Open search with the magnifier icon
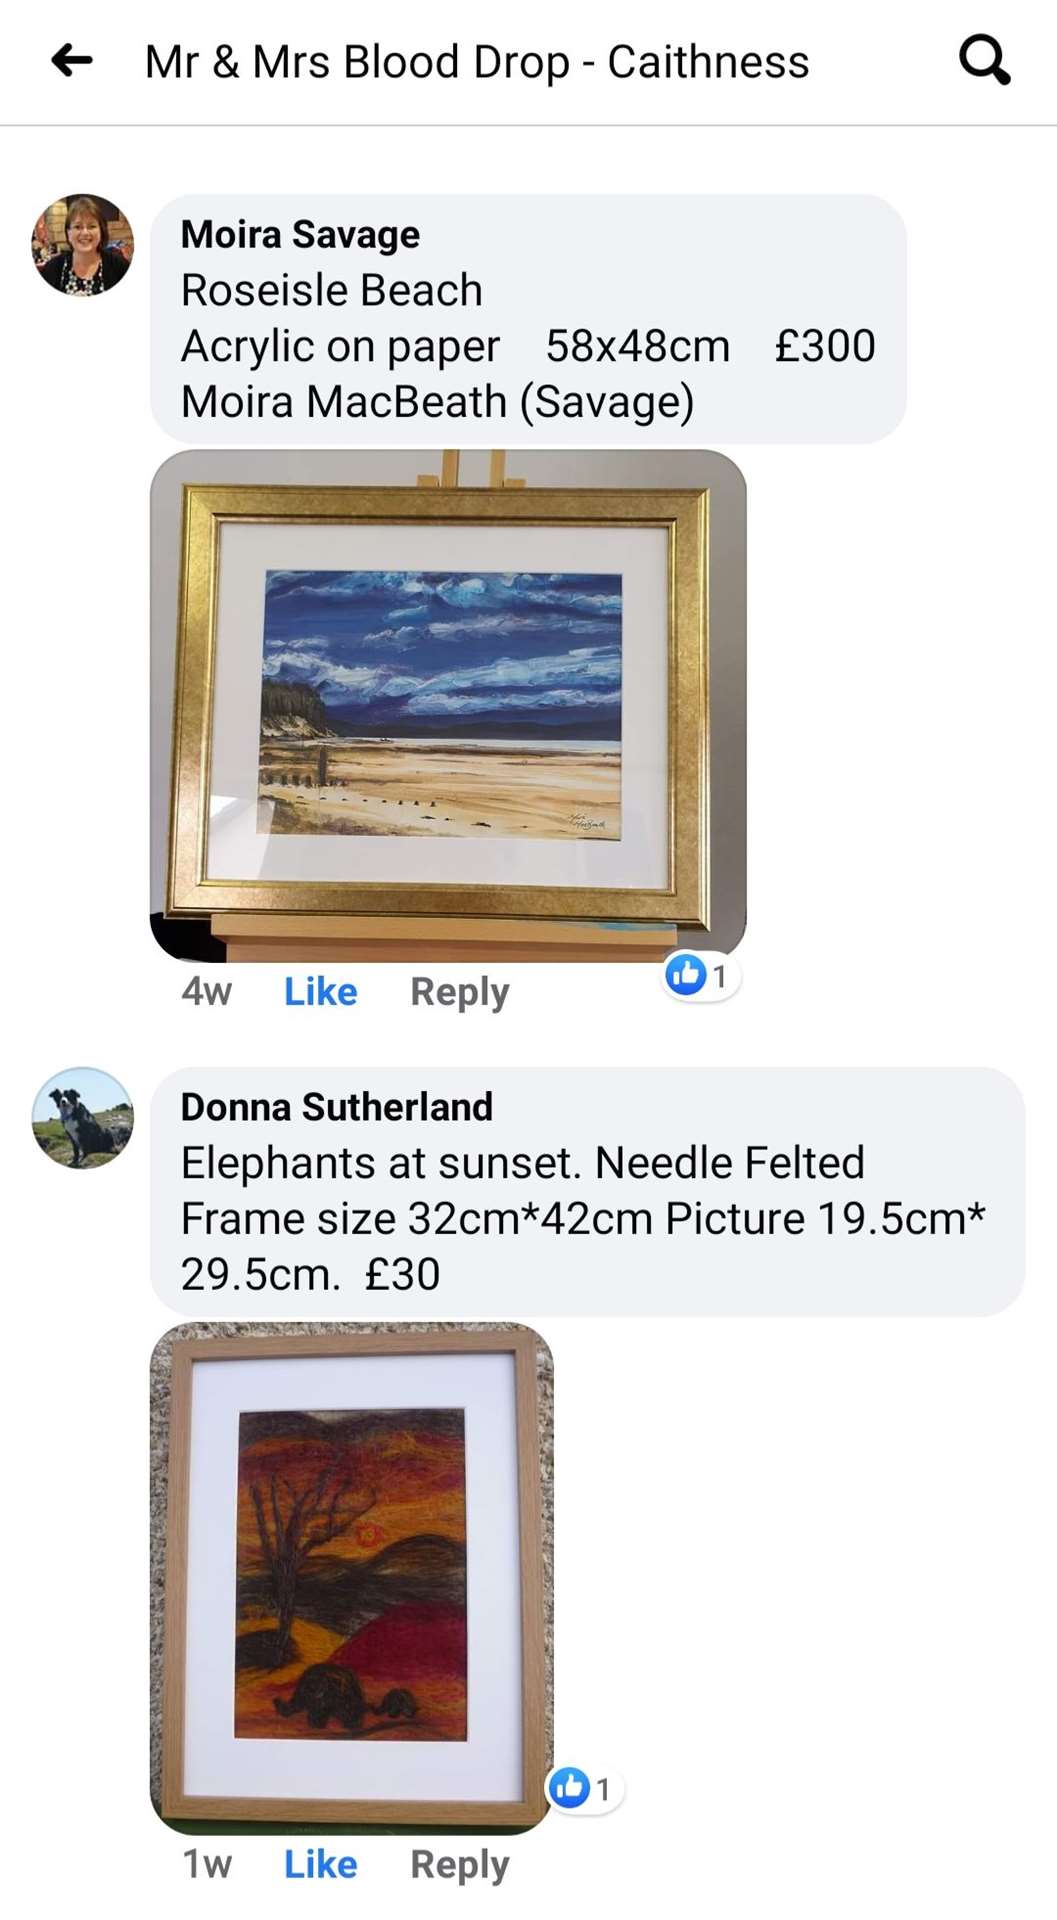The height and width of the screenshot is (1920, 1057). [984, 60]
